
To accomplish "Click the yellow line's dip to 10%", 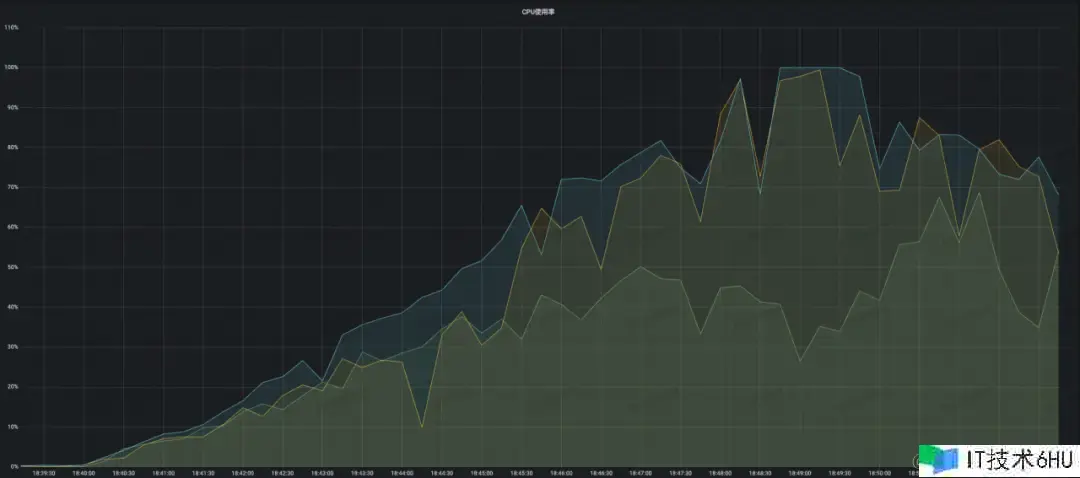I will (422, 427).
